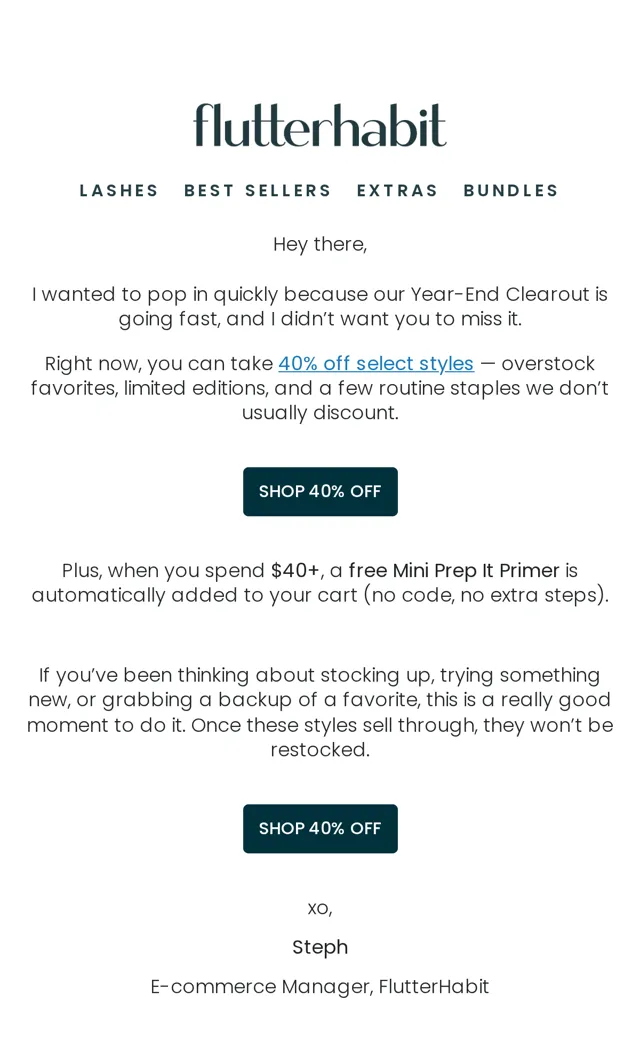Open the LASHES navigation item
The image size is (640, 1040).
click(x=119, y=190)
